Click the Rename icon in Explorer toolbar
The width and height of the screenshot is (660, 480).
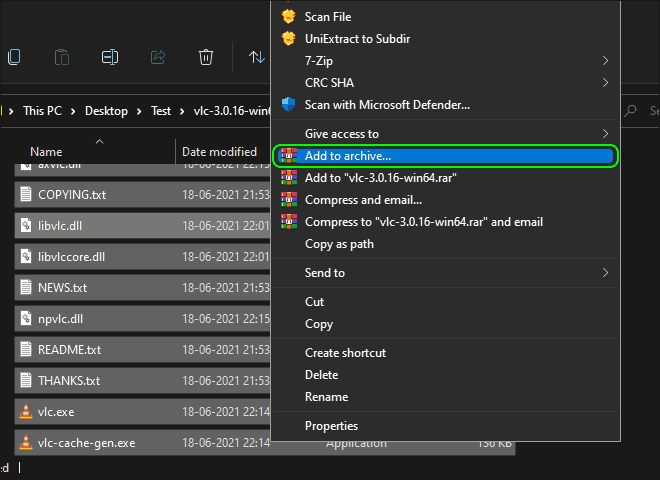pyautogui.click(x=110, y=57)
